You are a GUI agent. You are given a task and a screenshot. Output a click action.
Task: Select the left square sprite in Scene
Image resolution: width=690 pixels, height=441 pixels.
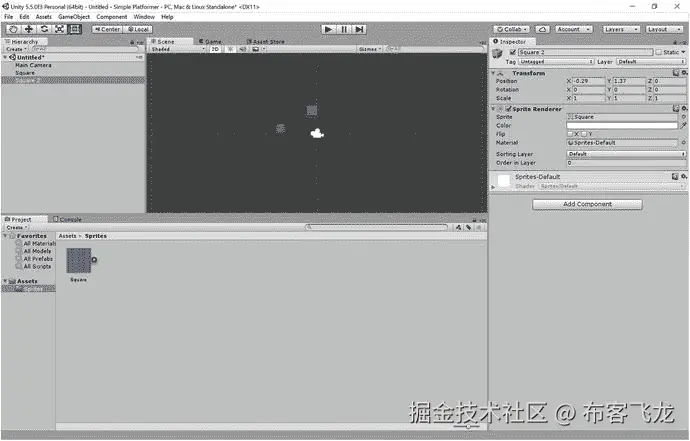click(280, 129)
